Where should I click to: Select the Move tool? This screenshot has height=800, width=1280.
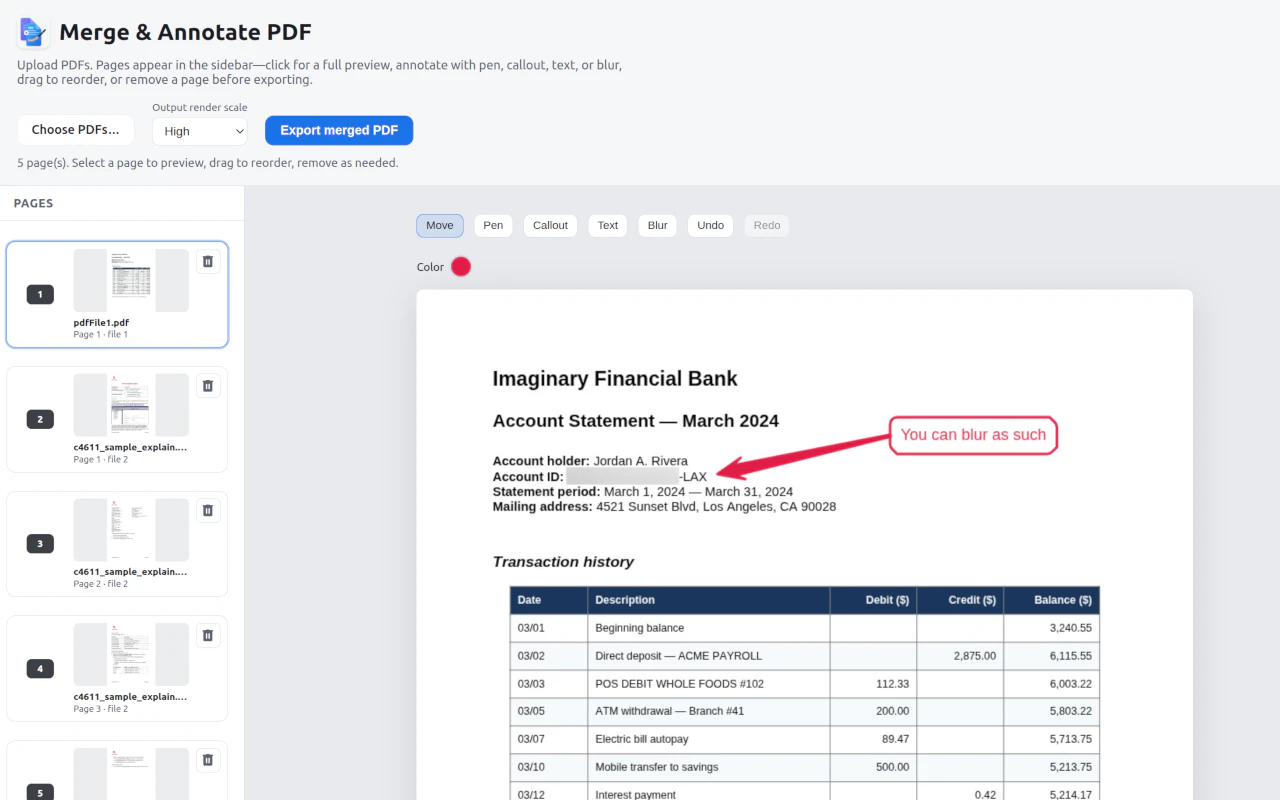pos(439,225)
